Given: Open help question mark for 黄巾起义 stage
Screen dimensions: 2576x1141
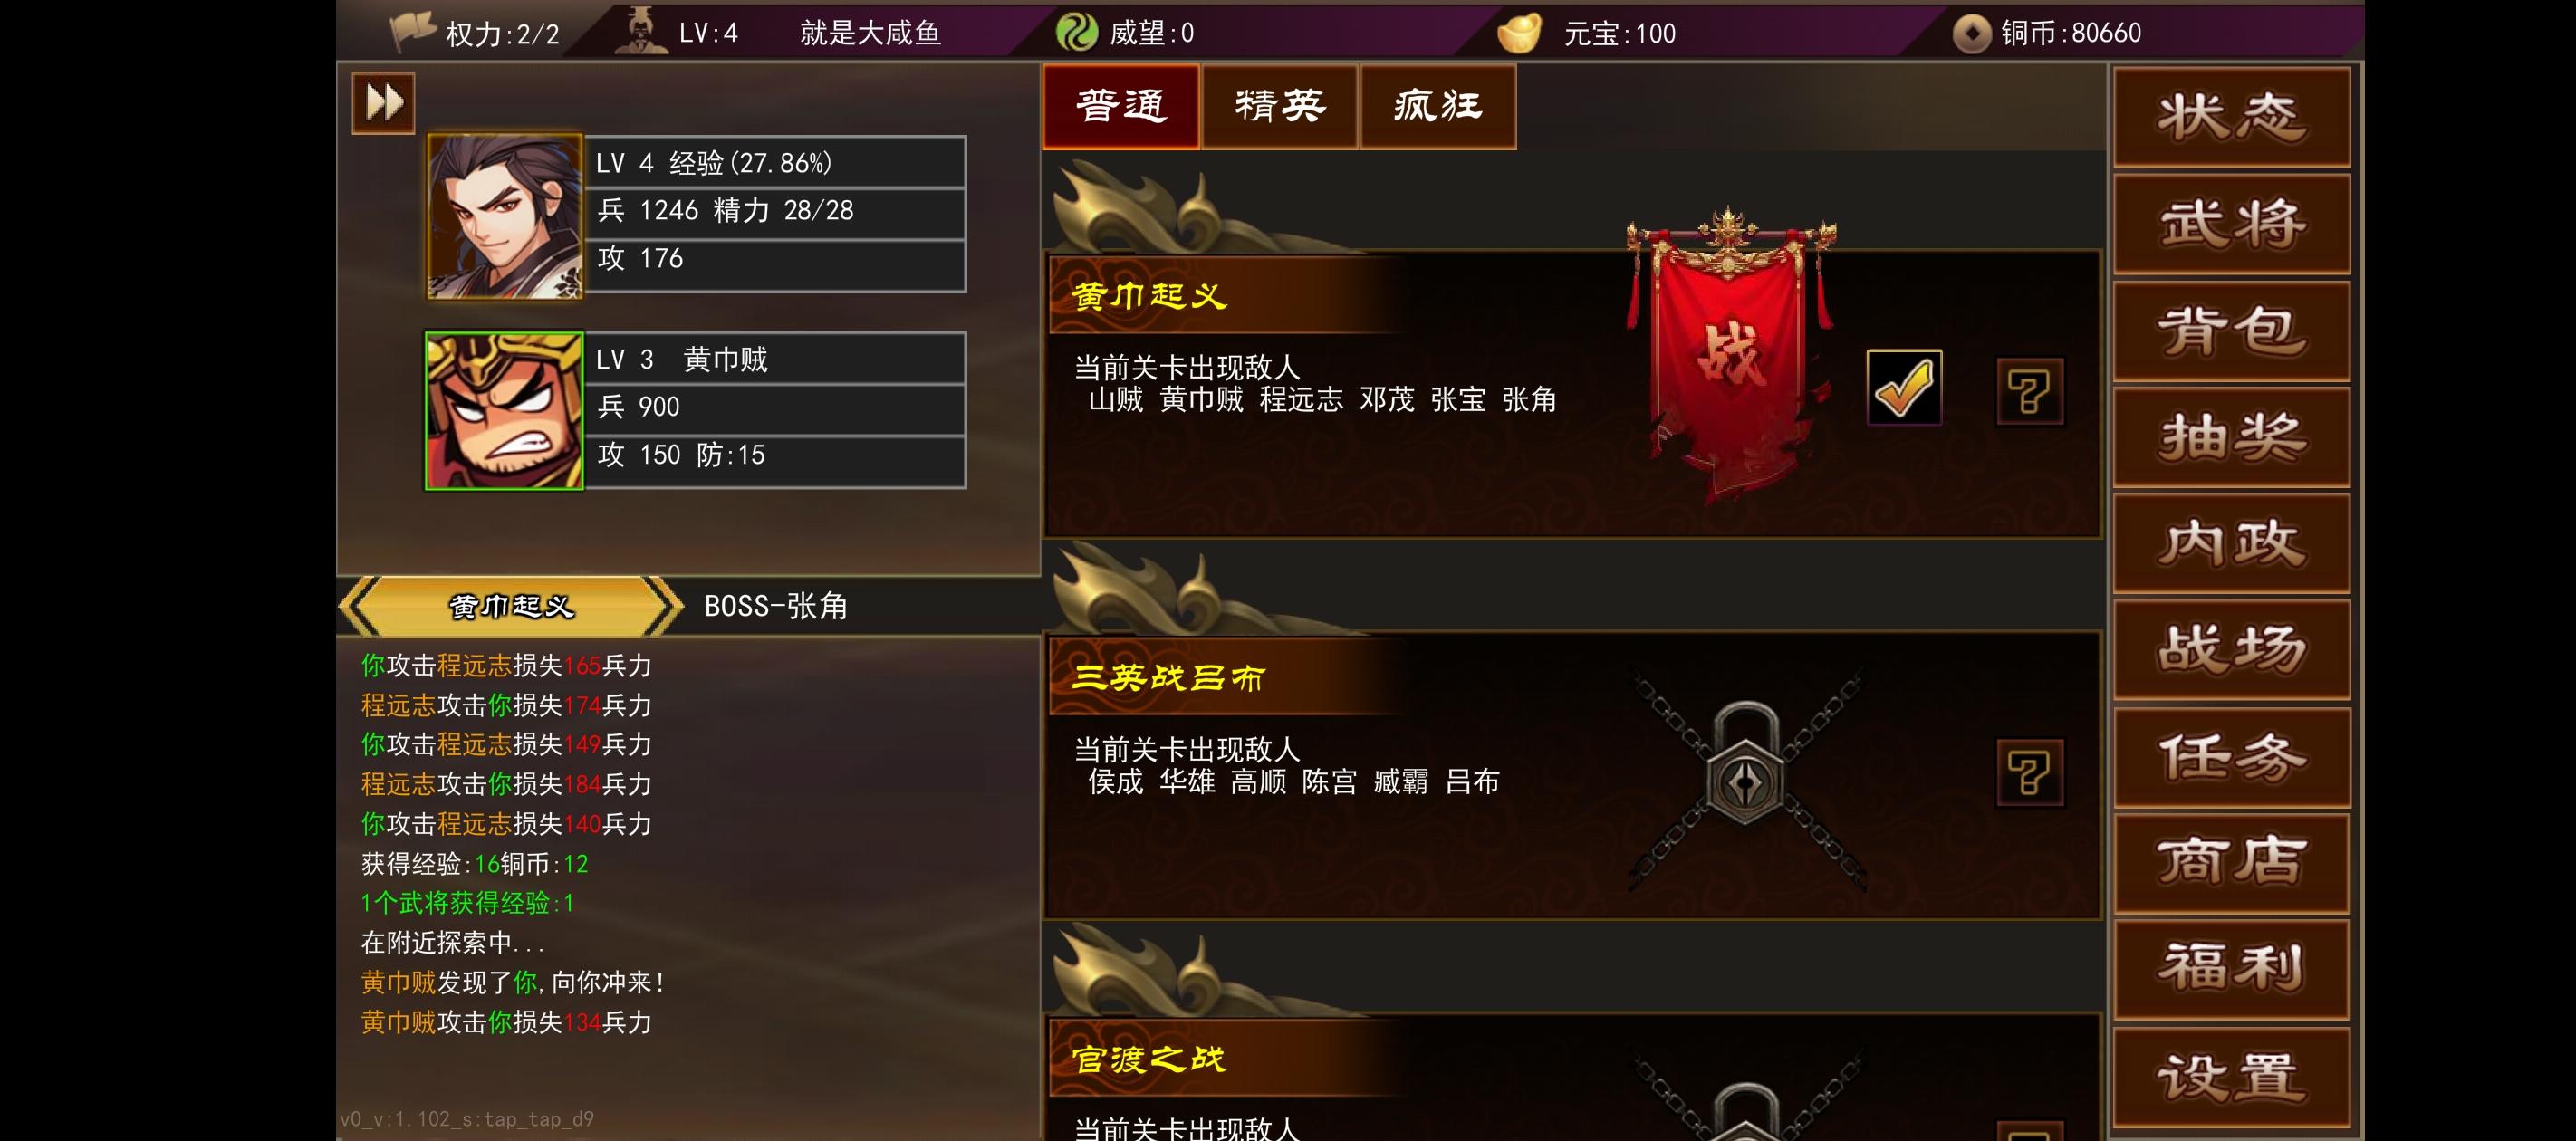Looking at the screenshot, I should pos(2029,391).
